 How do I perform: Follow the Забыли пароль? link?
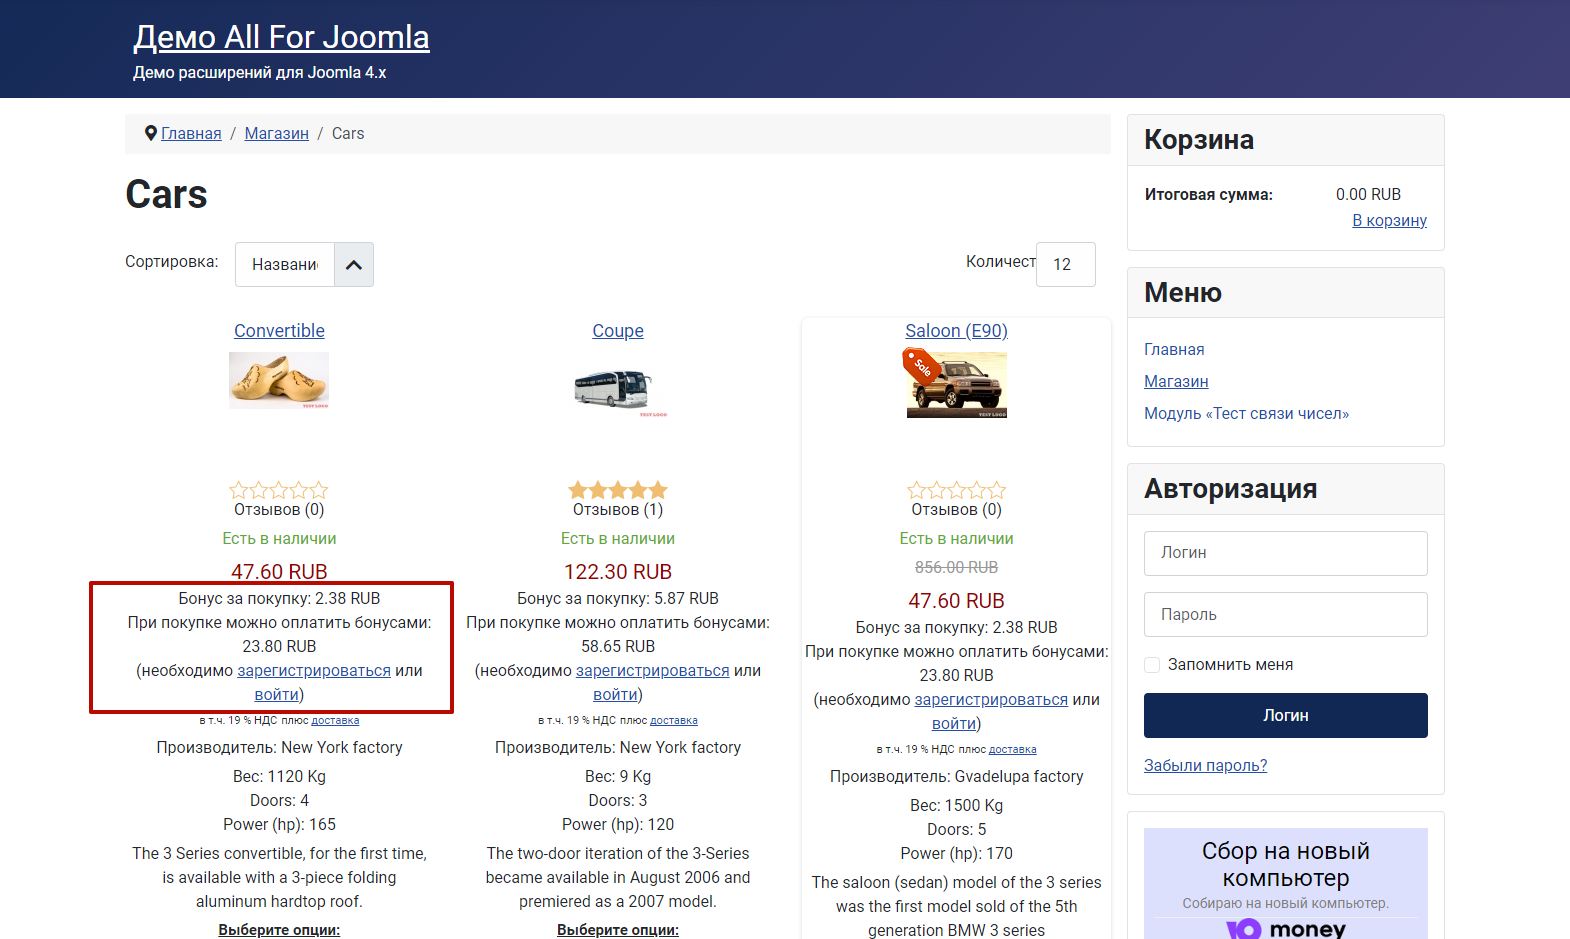[x=1205, y=766]
